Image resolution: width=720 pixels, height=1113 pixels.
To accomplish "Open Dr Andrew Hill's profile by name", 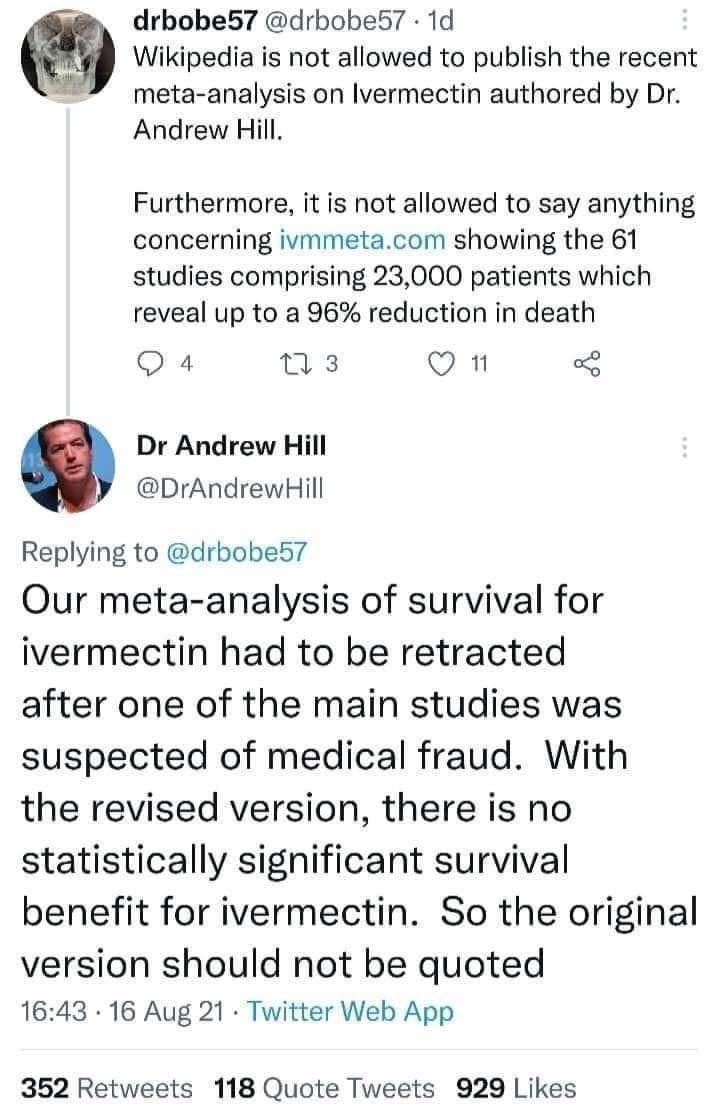I will [x=230, y=445].
